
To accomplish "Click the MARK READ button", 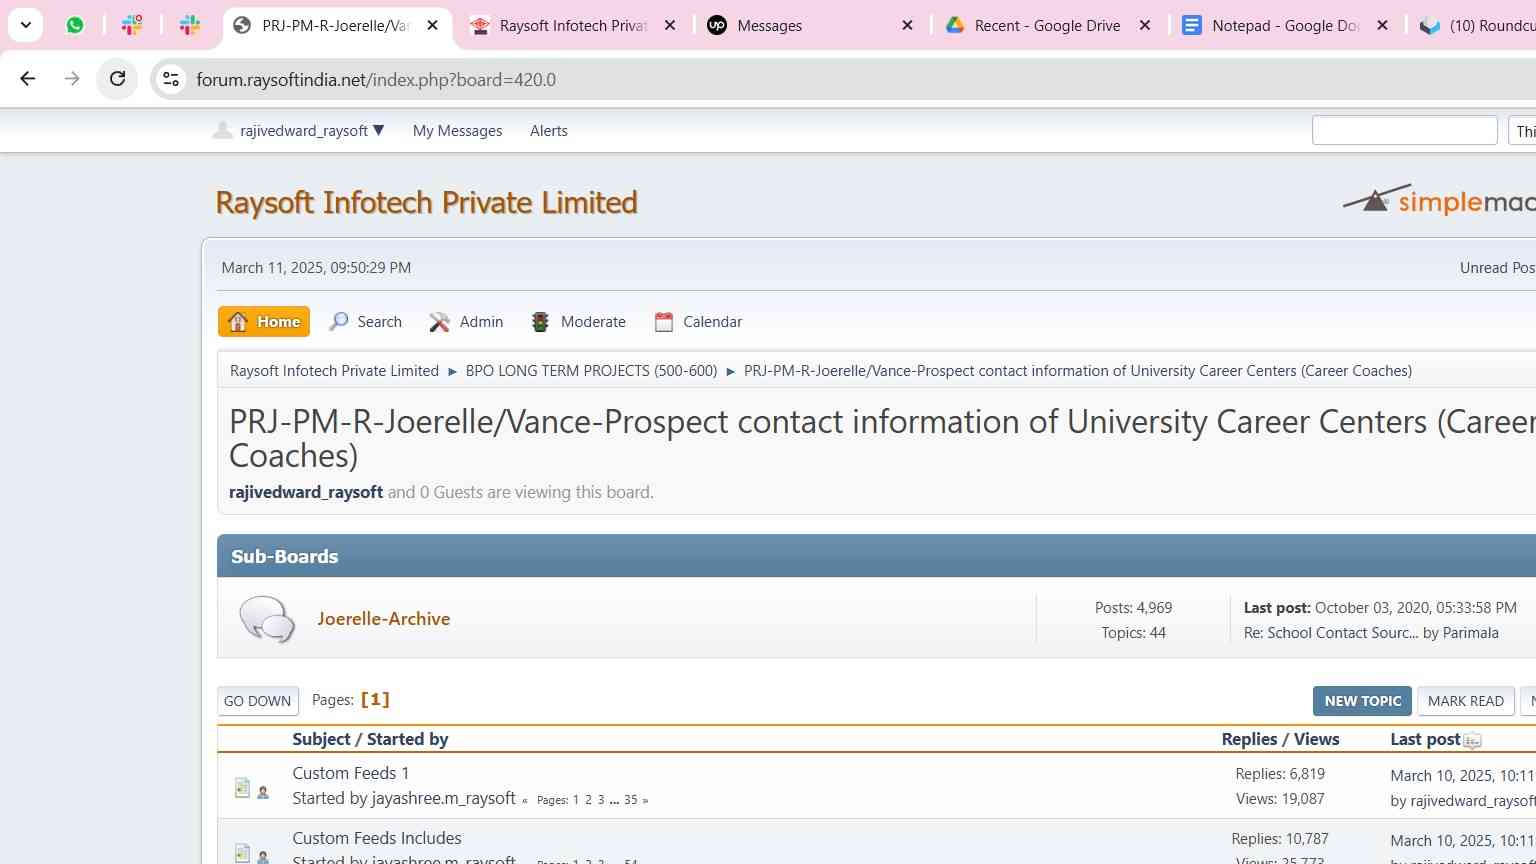I will point(1466,701).
